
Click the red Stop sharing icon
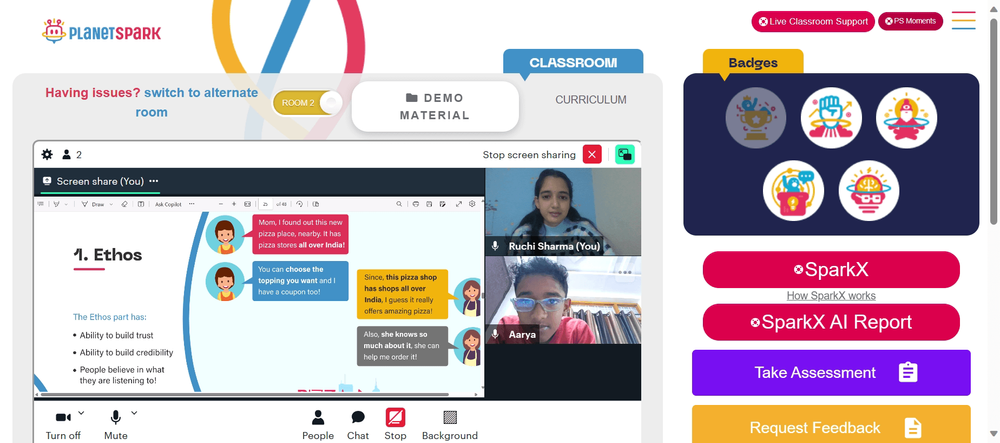point(395,418)
